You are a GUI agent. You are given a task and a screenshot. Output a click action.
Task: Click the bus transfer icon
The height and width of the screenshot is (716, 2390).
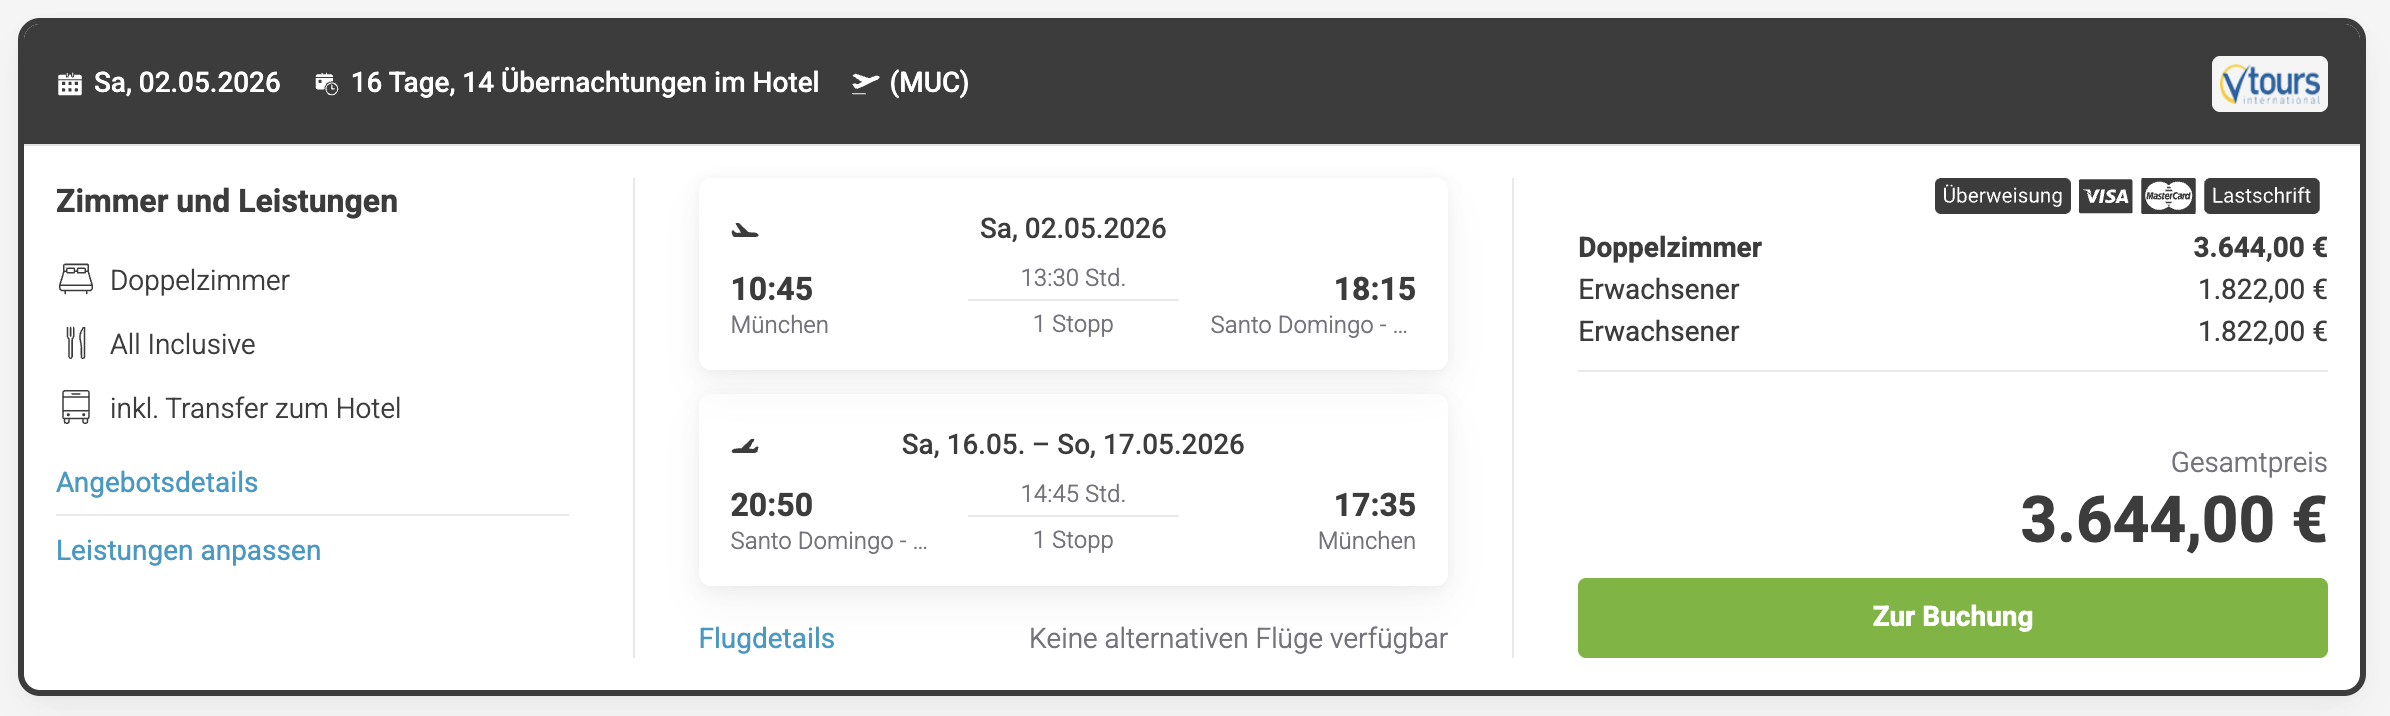[x=76, y=407]
